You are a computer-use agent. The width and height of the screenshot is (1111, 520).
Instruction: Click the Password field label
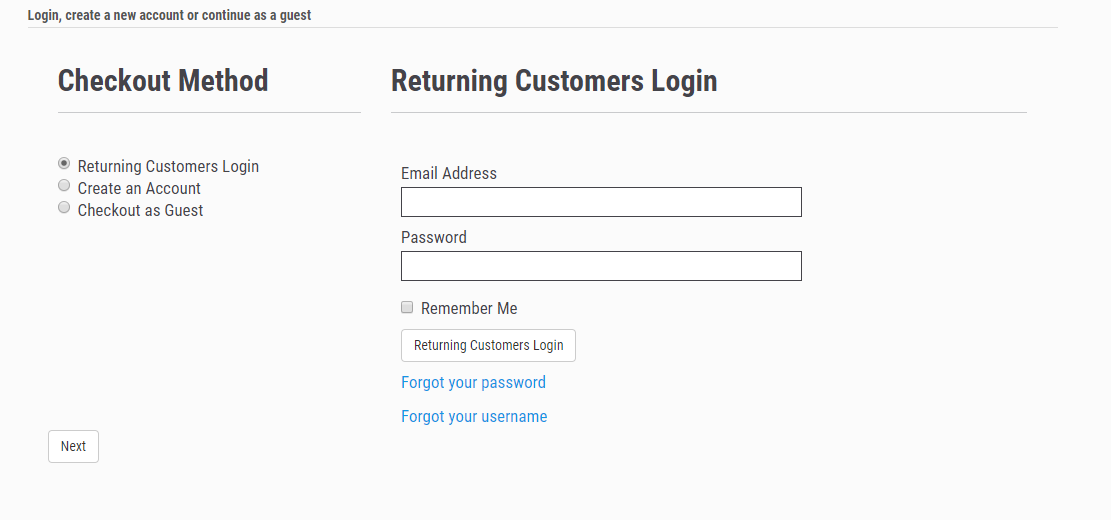(x=434, y=237)
